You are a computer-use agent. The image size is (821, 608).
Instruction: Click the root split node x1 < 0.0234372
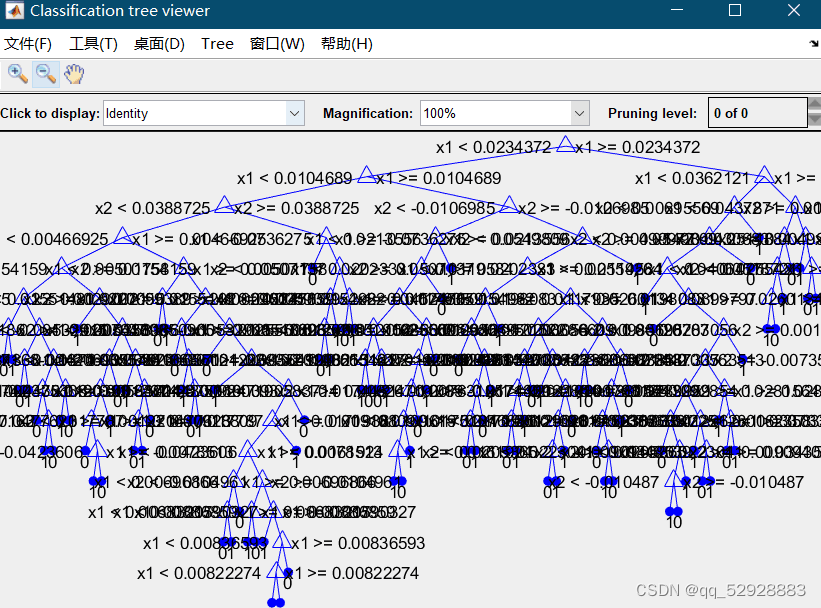565,146
